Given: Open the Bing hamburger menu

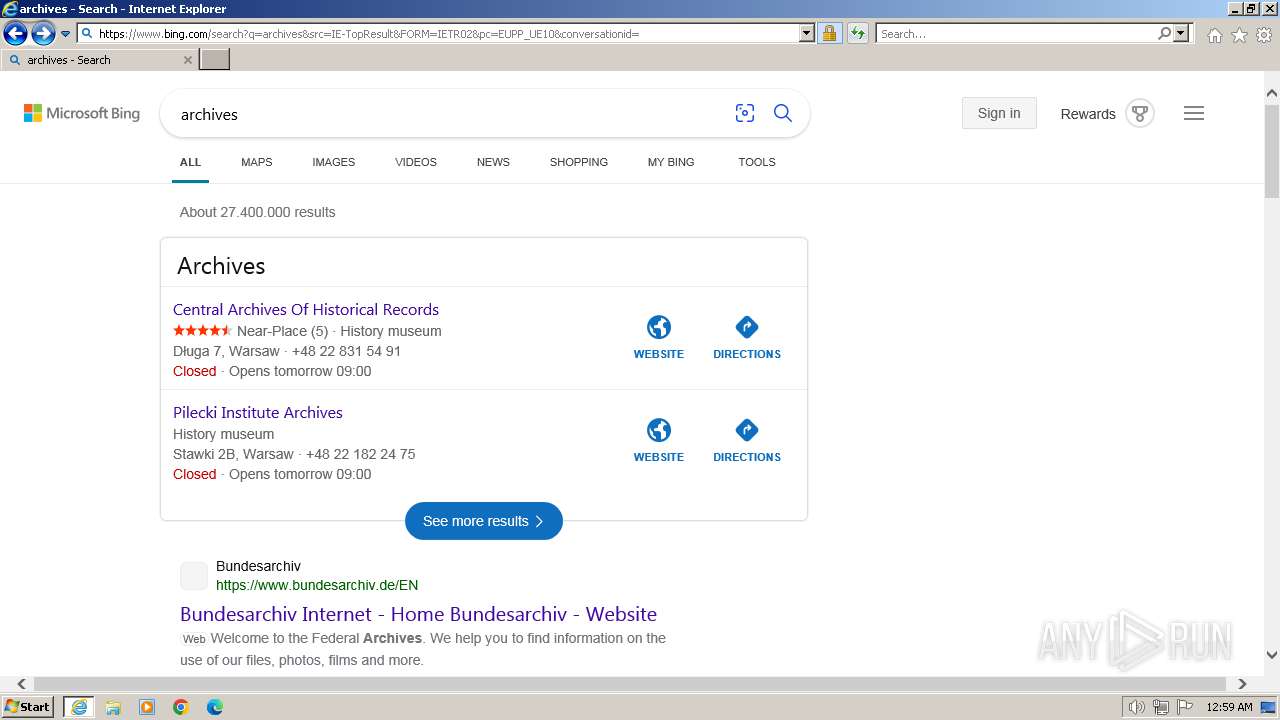Looking at the screenshot, I should click(x=1194, y=113).
